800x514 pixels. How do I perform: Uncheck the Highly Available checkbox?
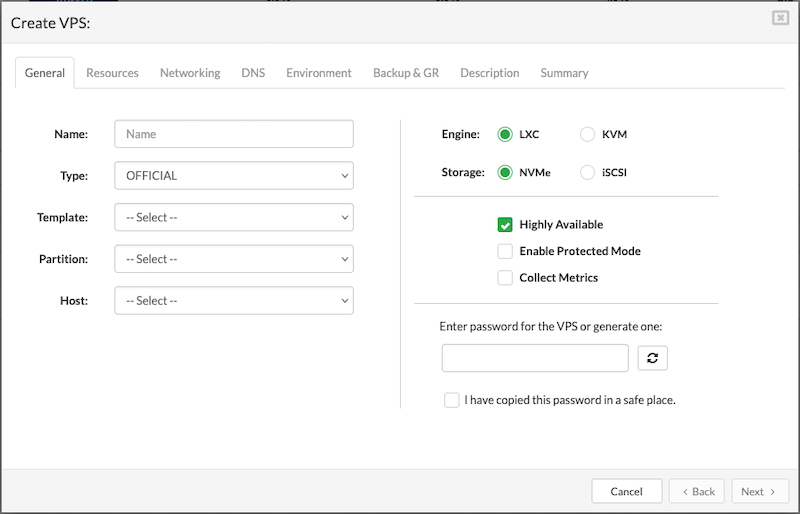505,225
